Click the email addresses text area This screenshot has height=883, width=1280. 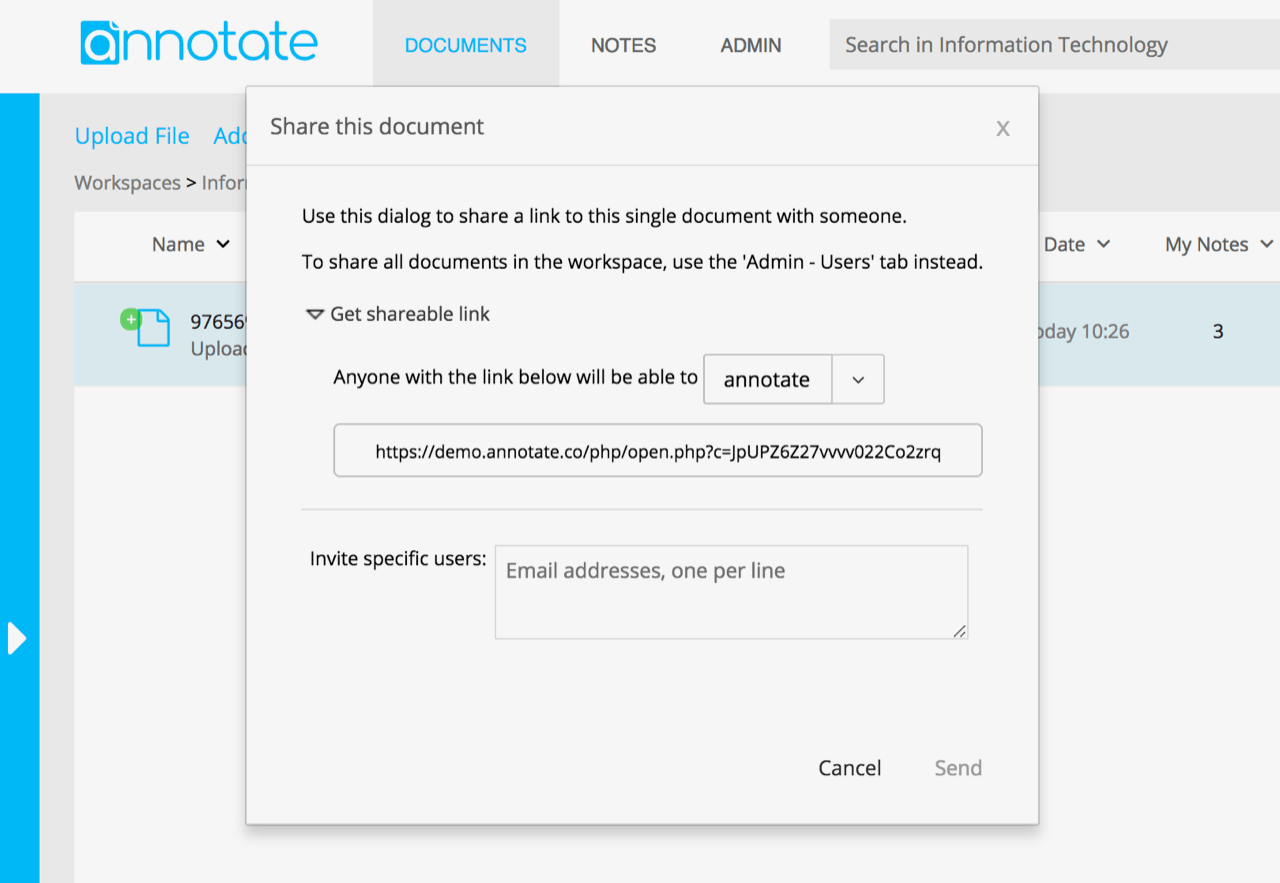[731, 592]
